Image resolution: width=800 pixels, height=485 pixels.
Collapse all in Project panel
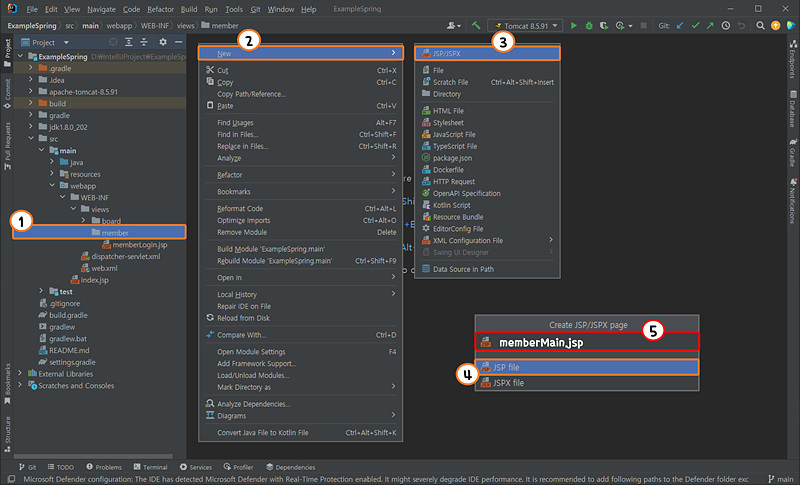[x=144, y=42]
